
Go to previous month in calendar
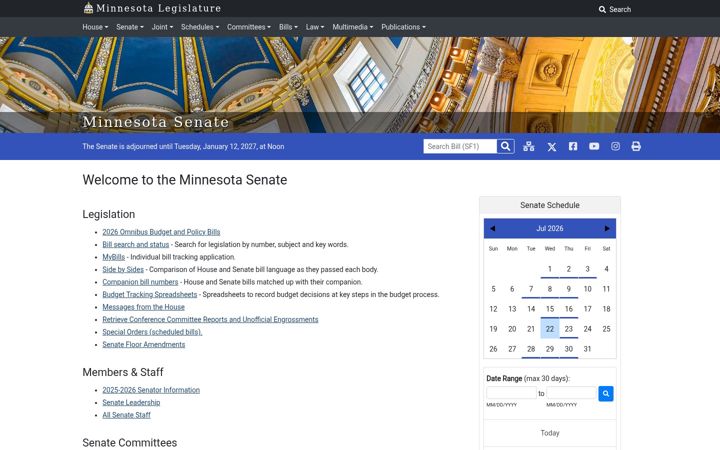point(493,228)
